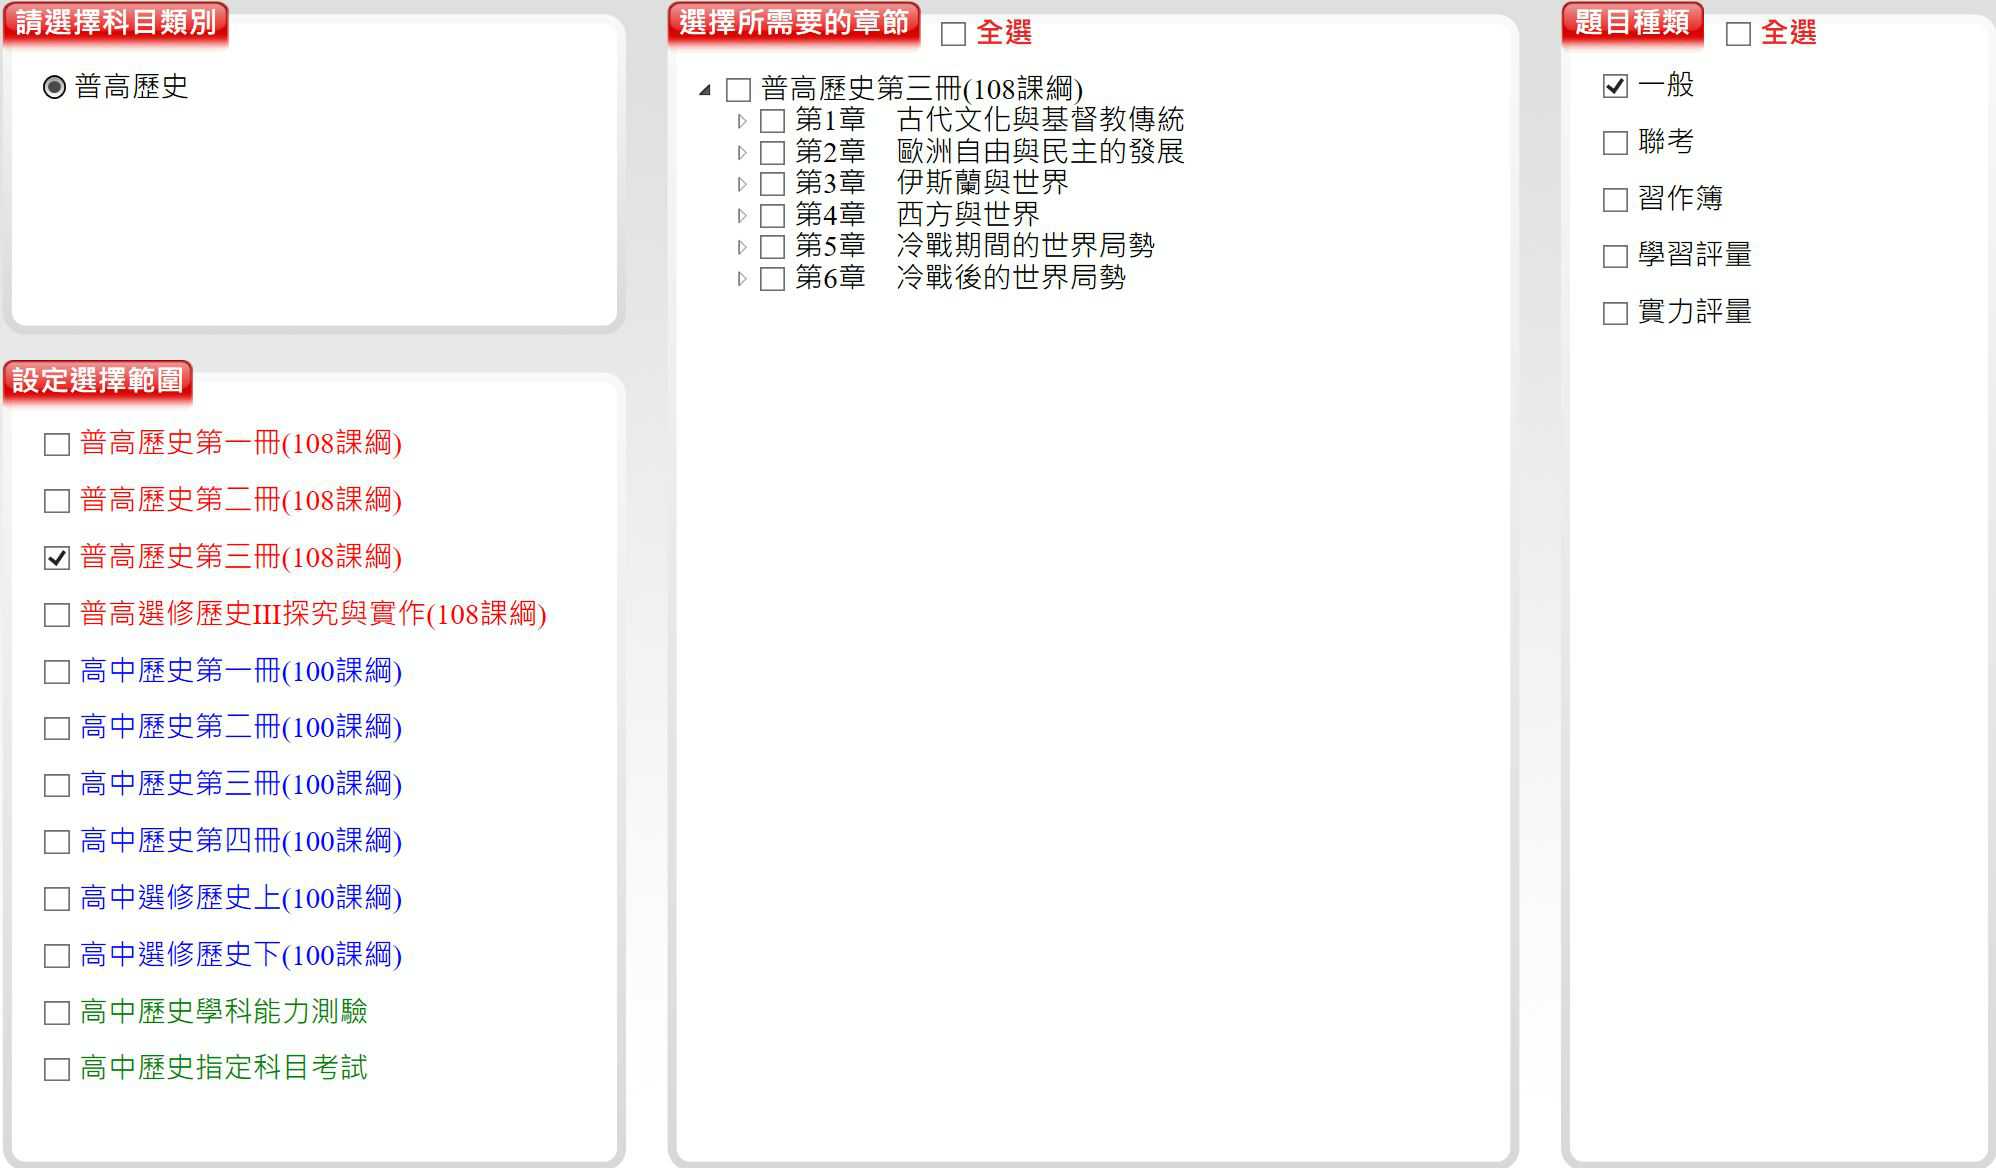Click the 冷戰後的世界局勢 chapter title
This screenshot has height=1168, width=1996.
(1011, 277)
